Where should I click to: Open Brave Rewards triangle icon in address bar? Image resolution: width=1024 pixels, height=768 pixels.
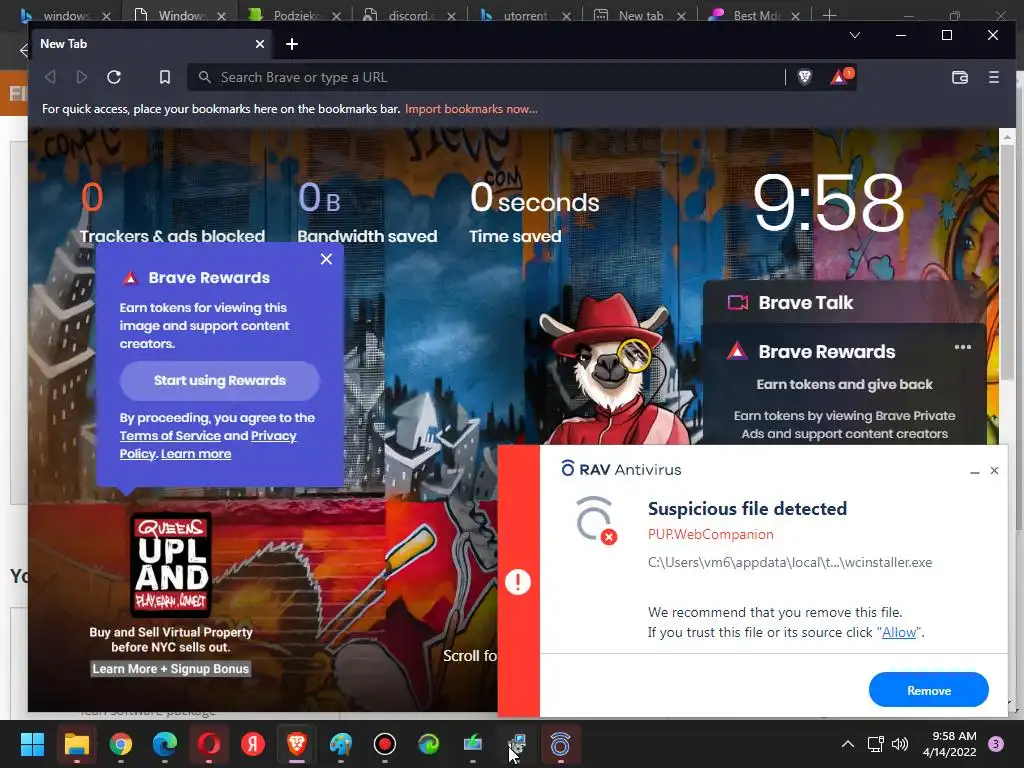tap(840, 77)
